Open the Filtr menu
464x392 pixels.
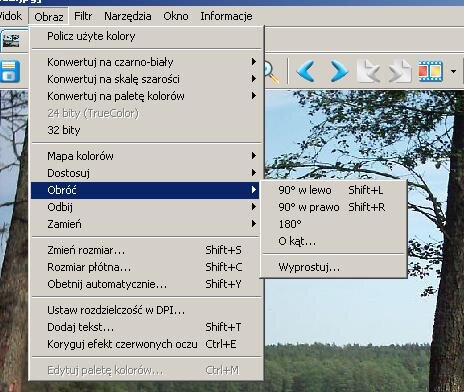(83, 16)
